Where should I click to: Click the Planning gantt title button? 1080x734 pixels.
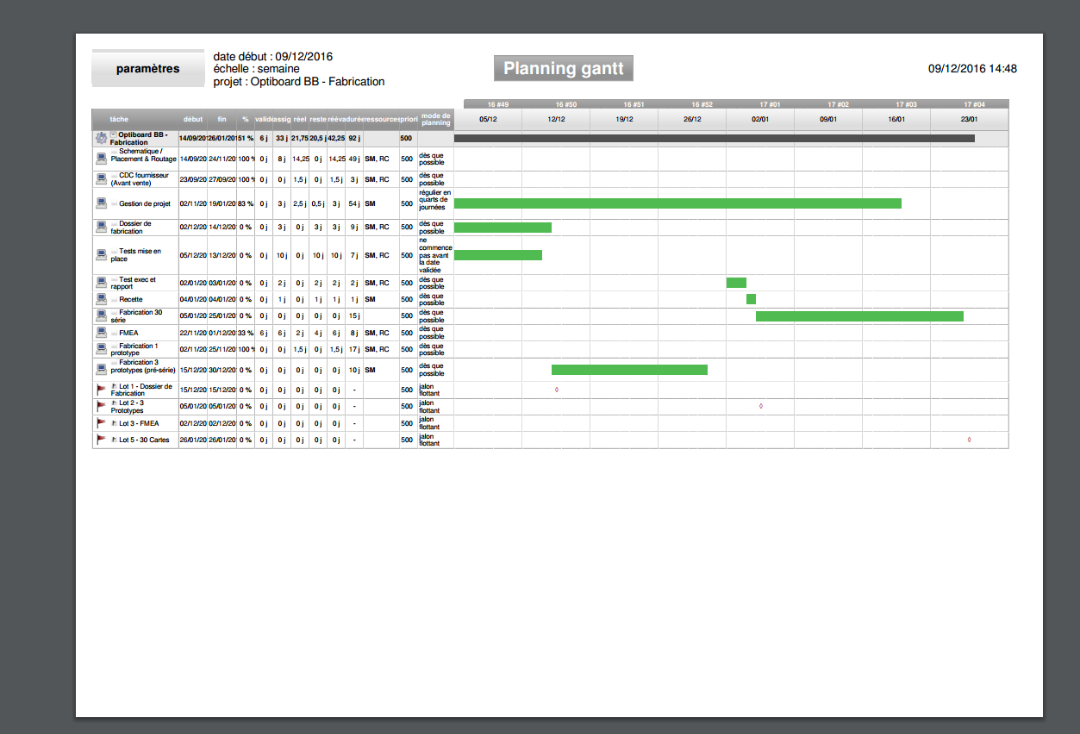(x=564, y=68)
